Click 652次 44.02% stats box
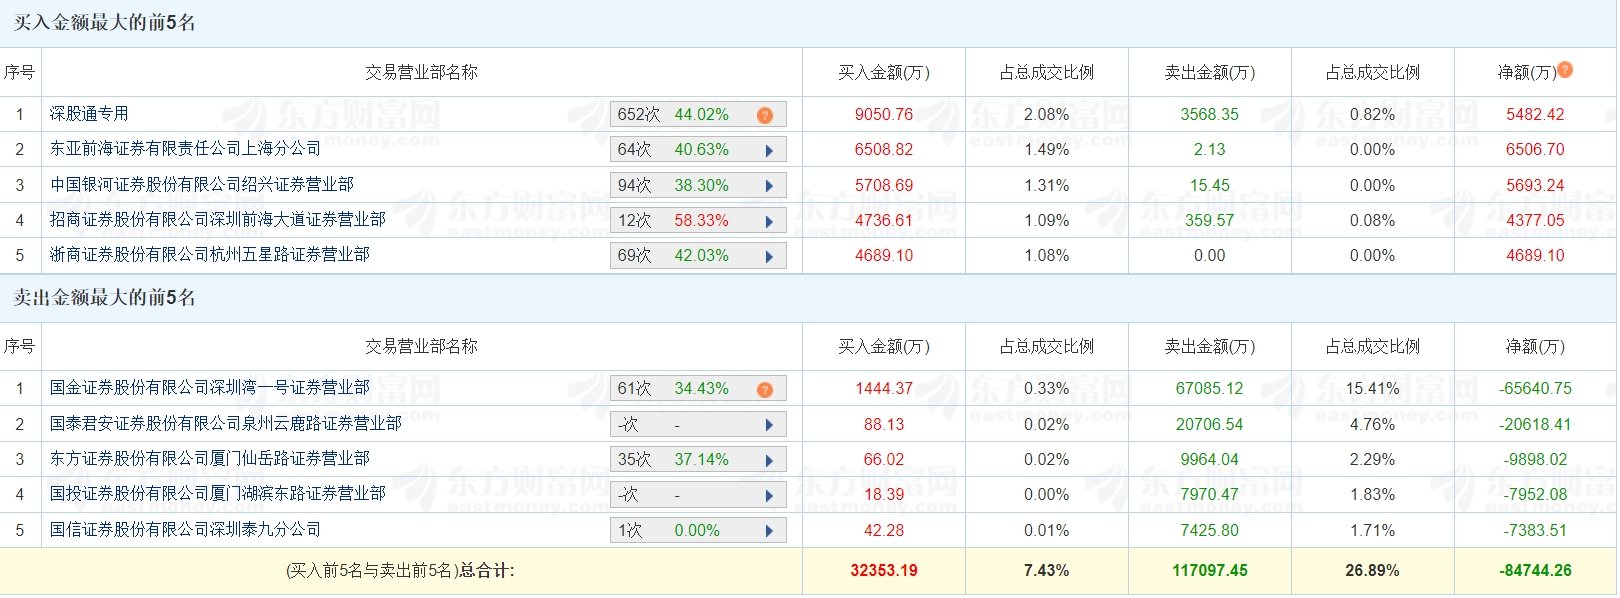Screen dimensions: 1620x598 pos(698,115)
